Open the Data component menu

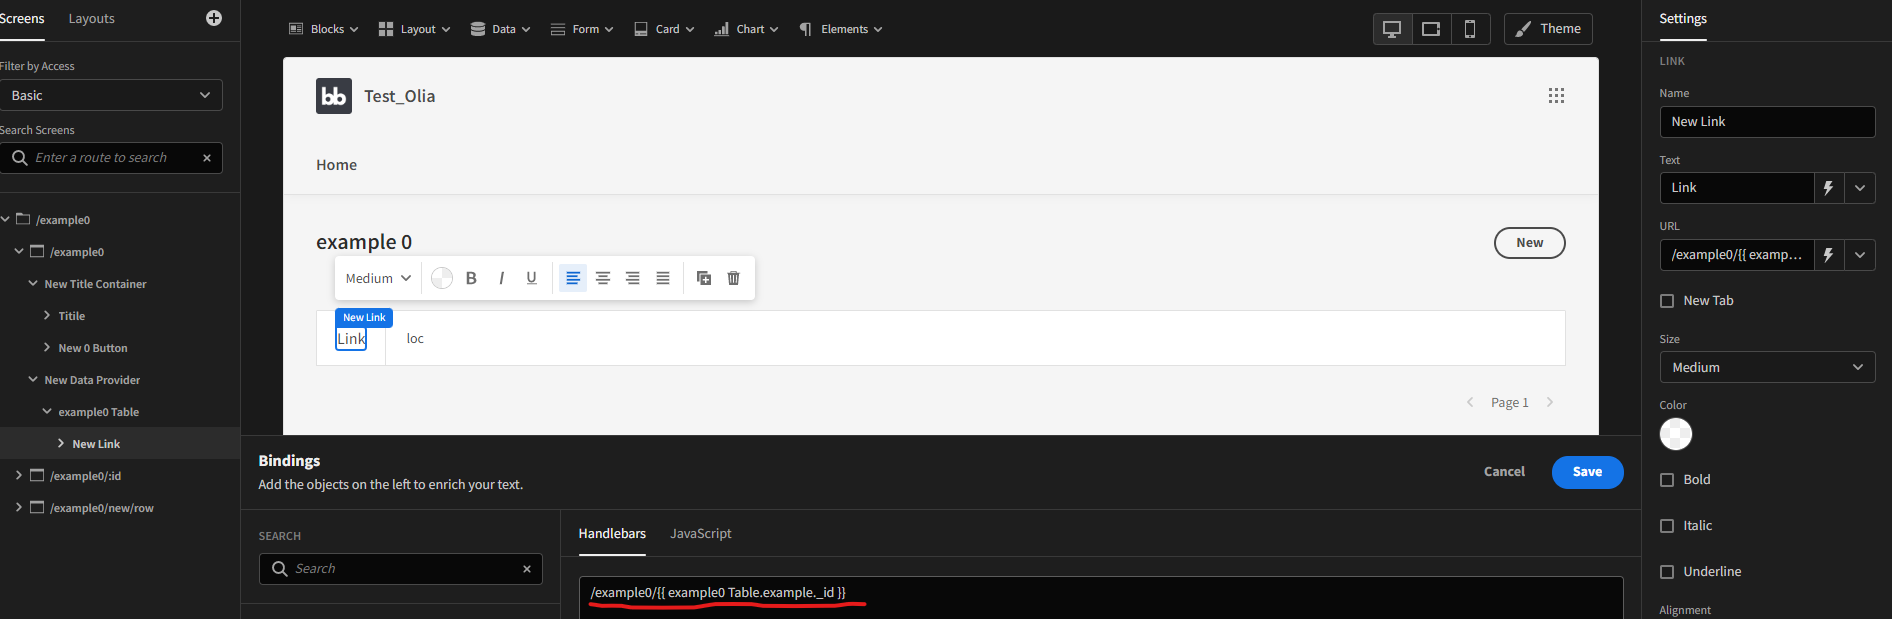(500, 29)
